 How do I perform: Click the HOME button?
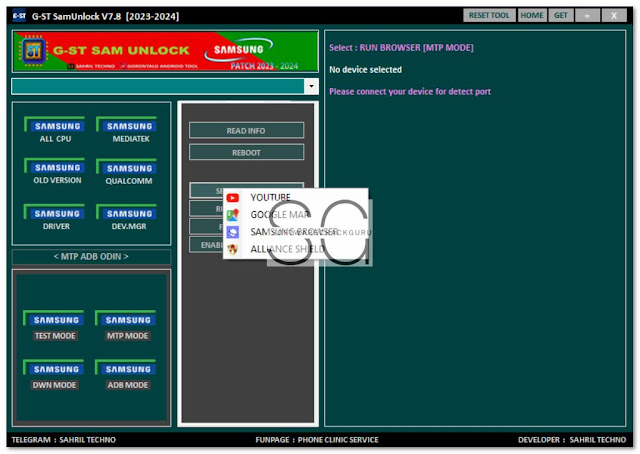coord(532,16)
